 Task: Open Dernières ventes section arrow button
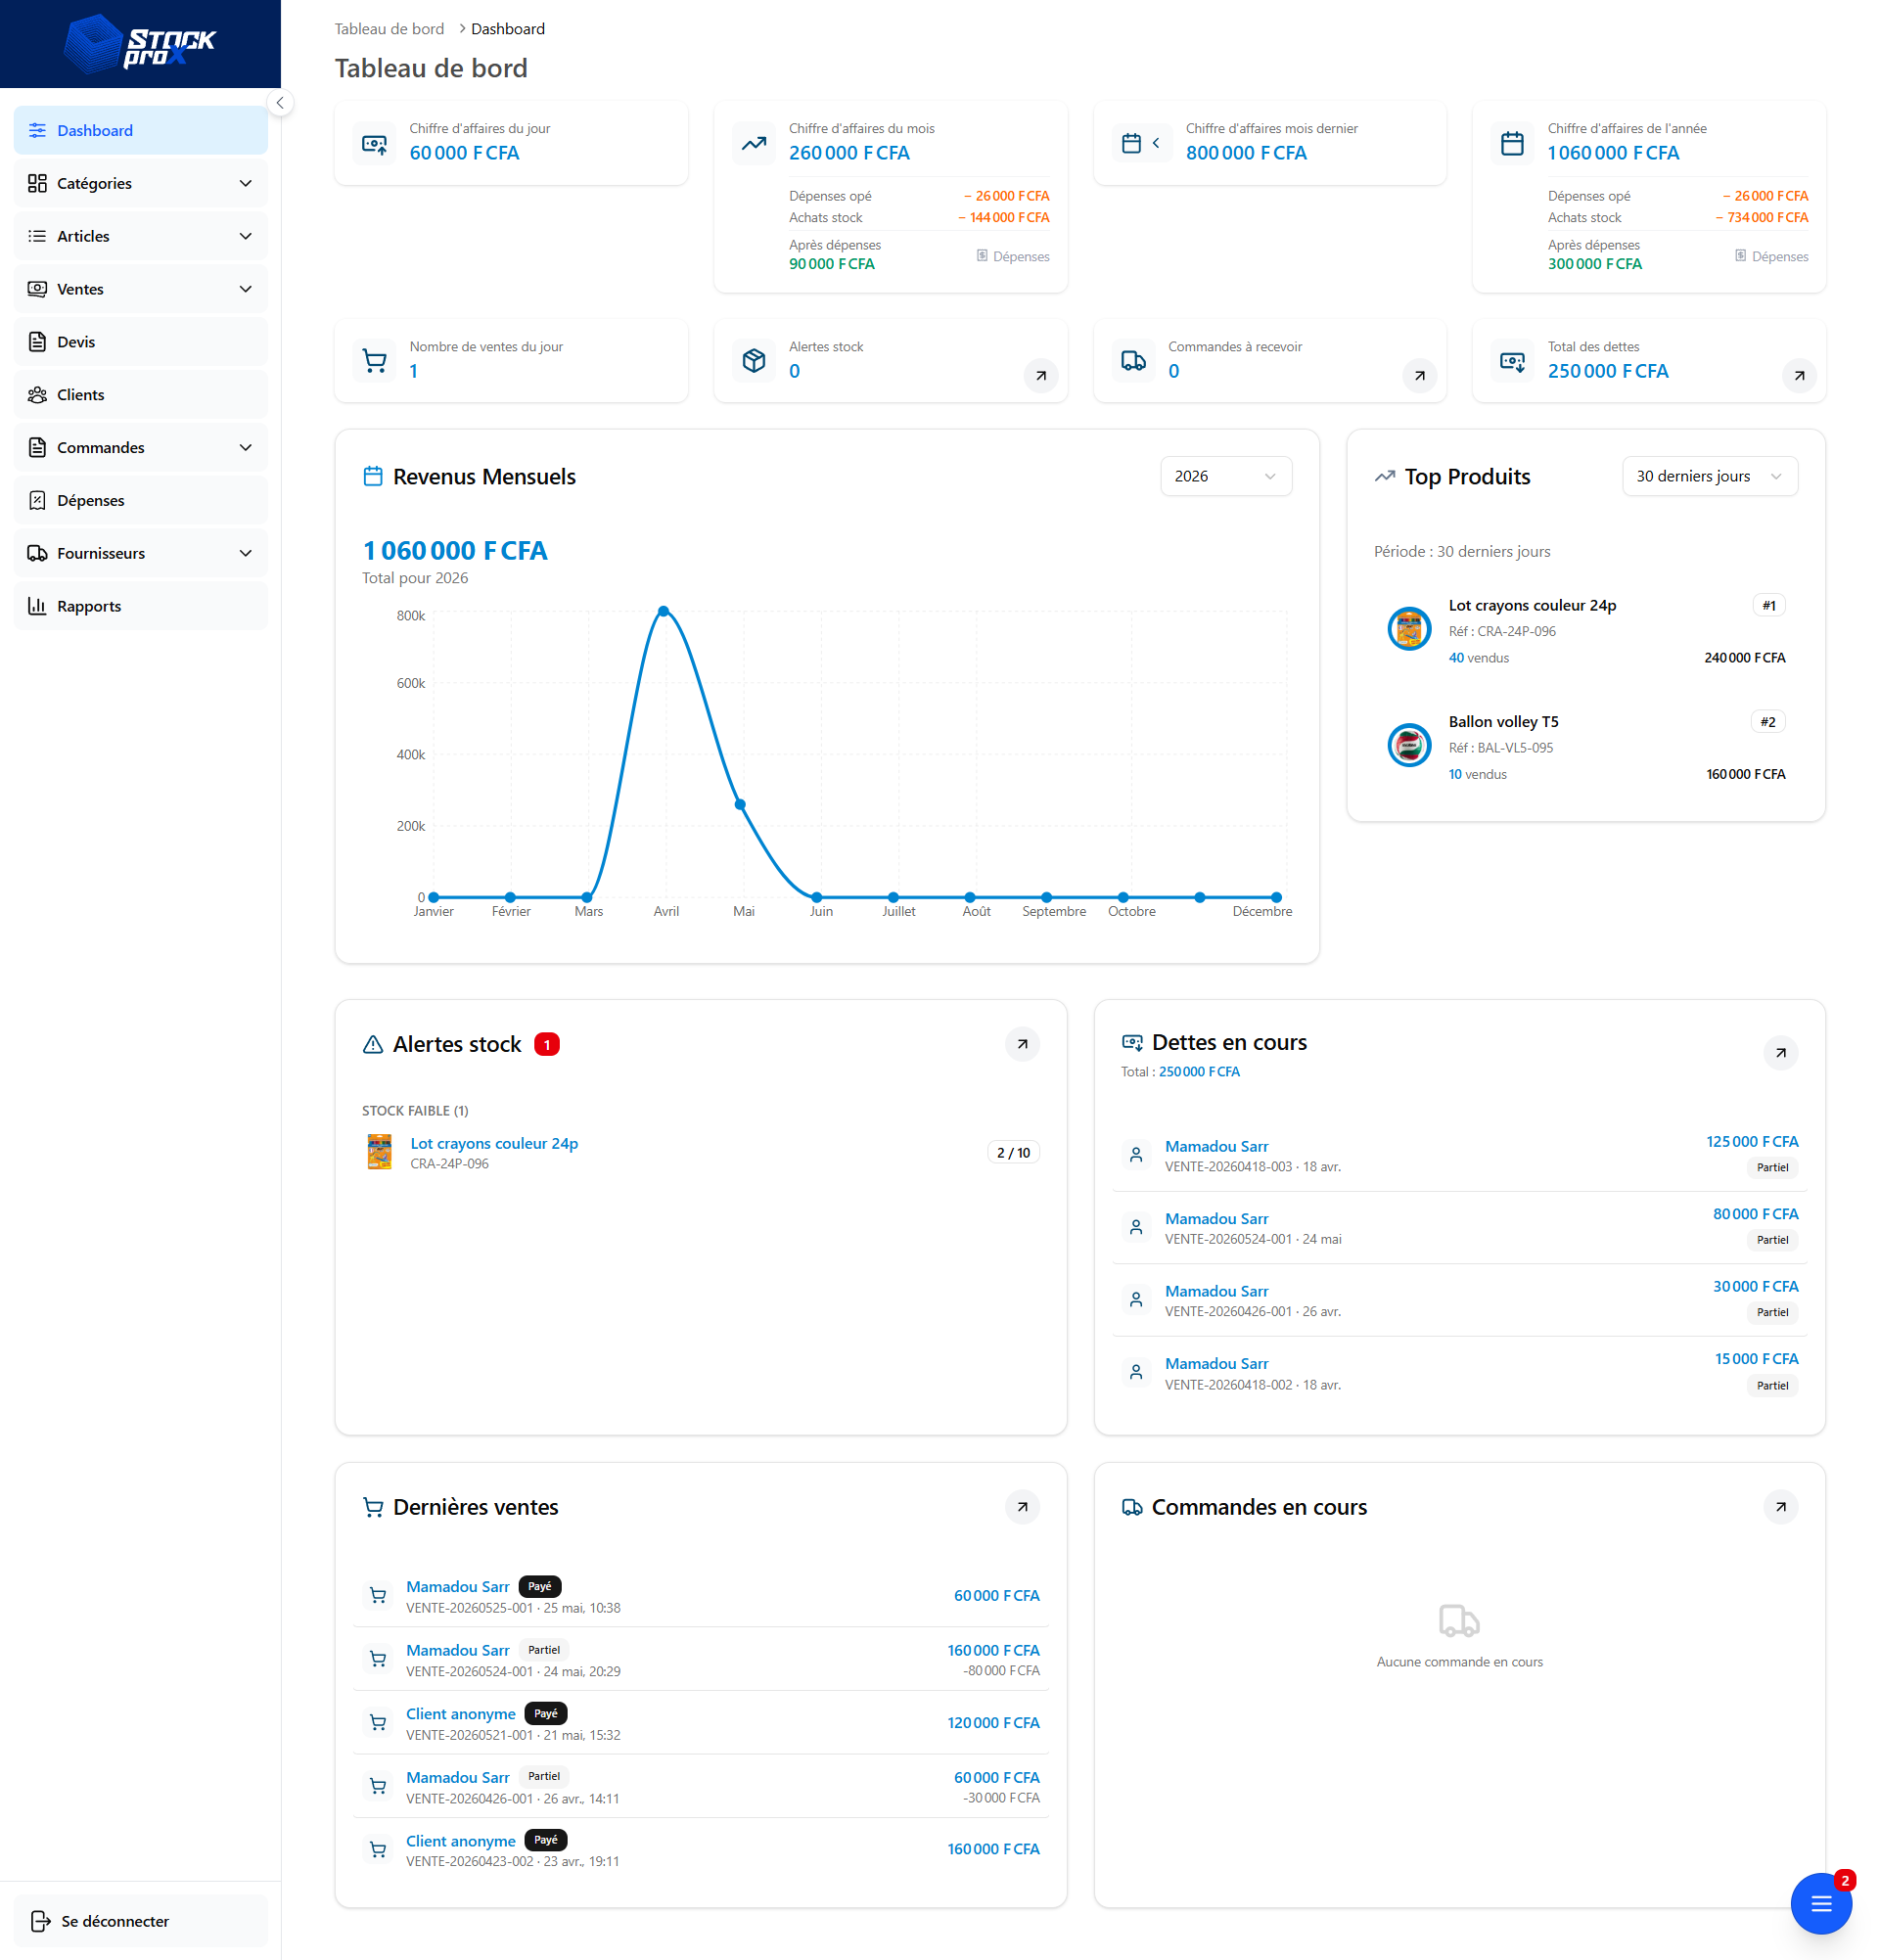click(1022, 1507)
